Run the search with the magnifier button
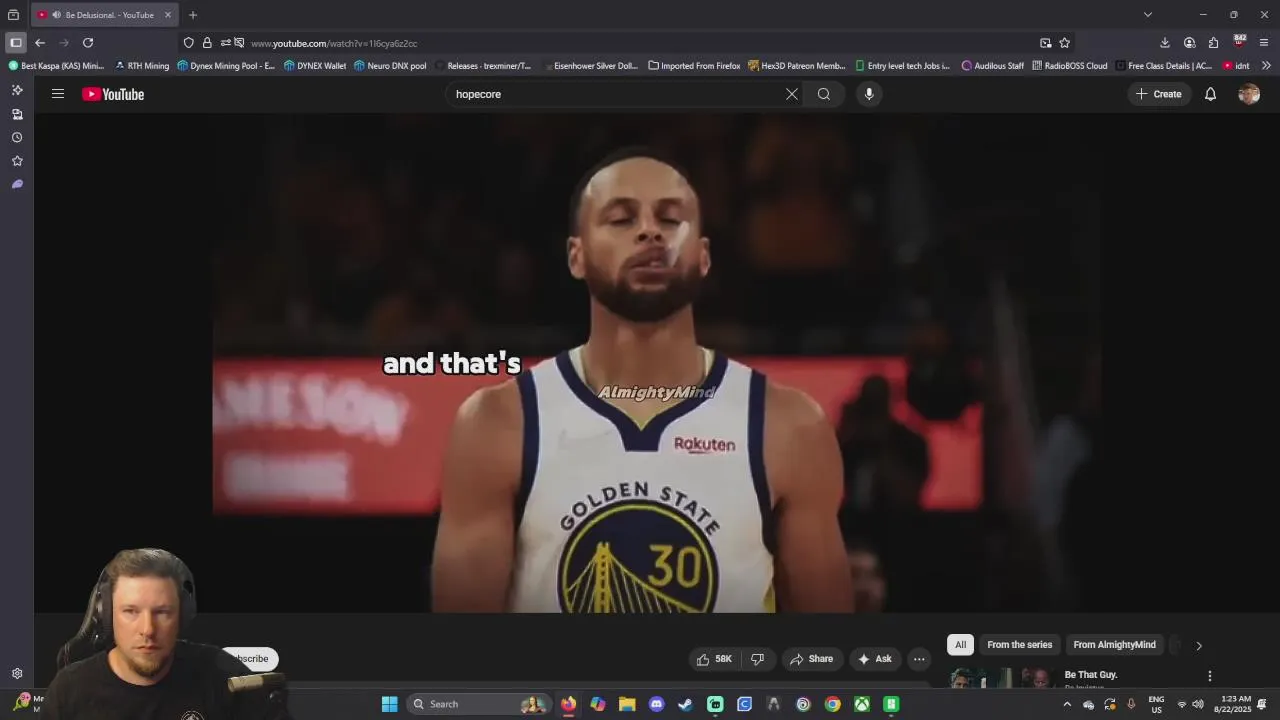 point(824,94)
